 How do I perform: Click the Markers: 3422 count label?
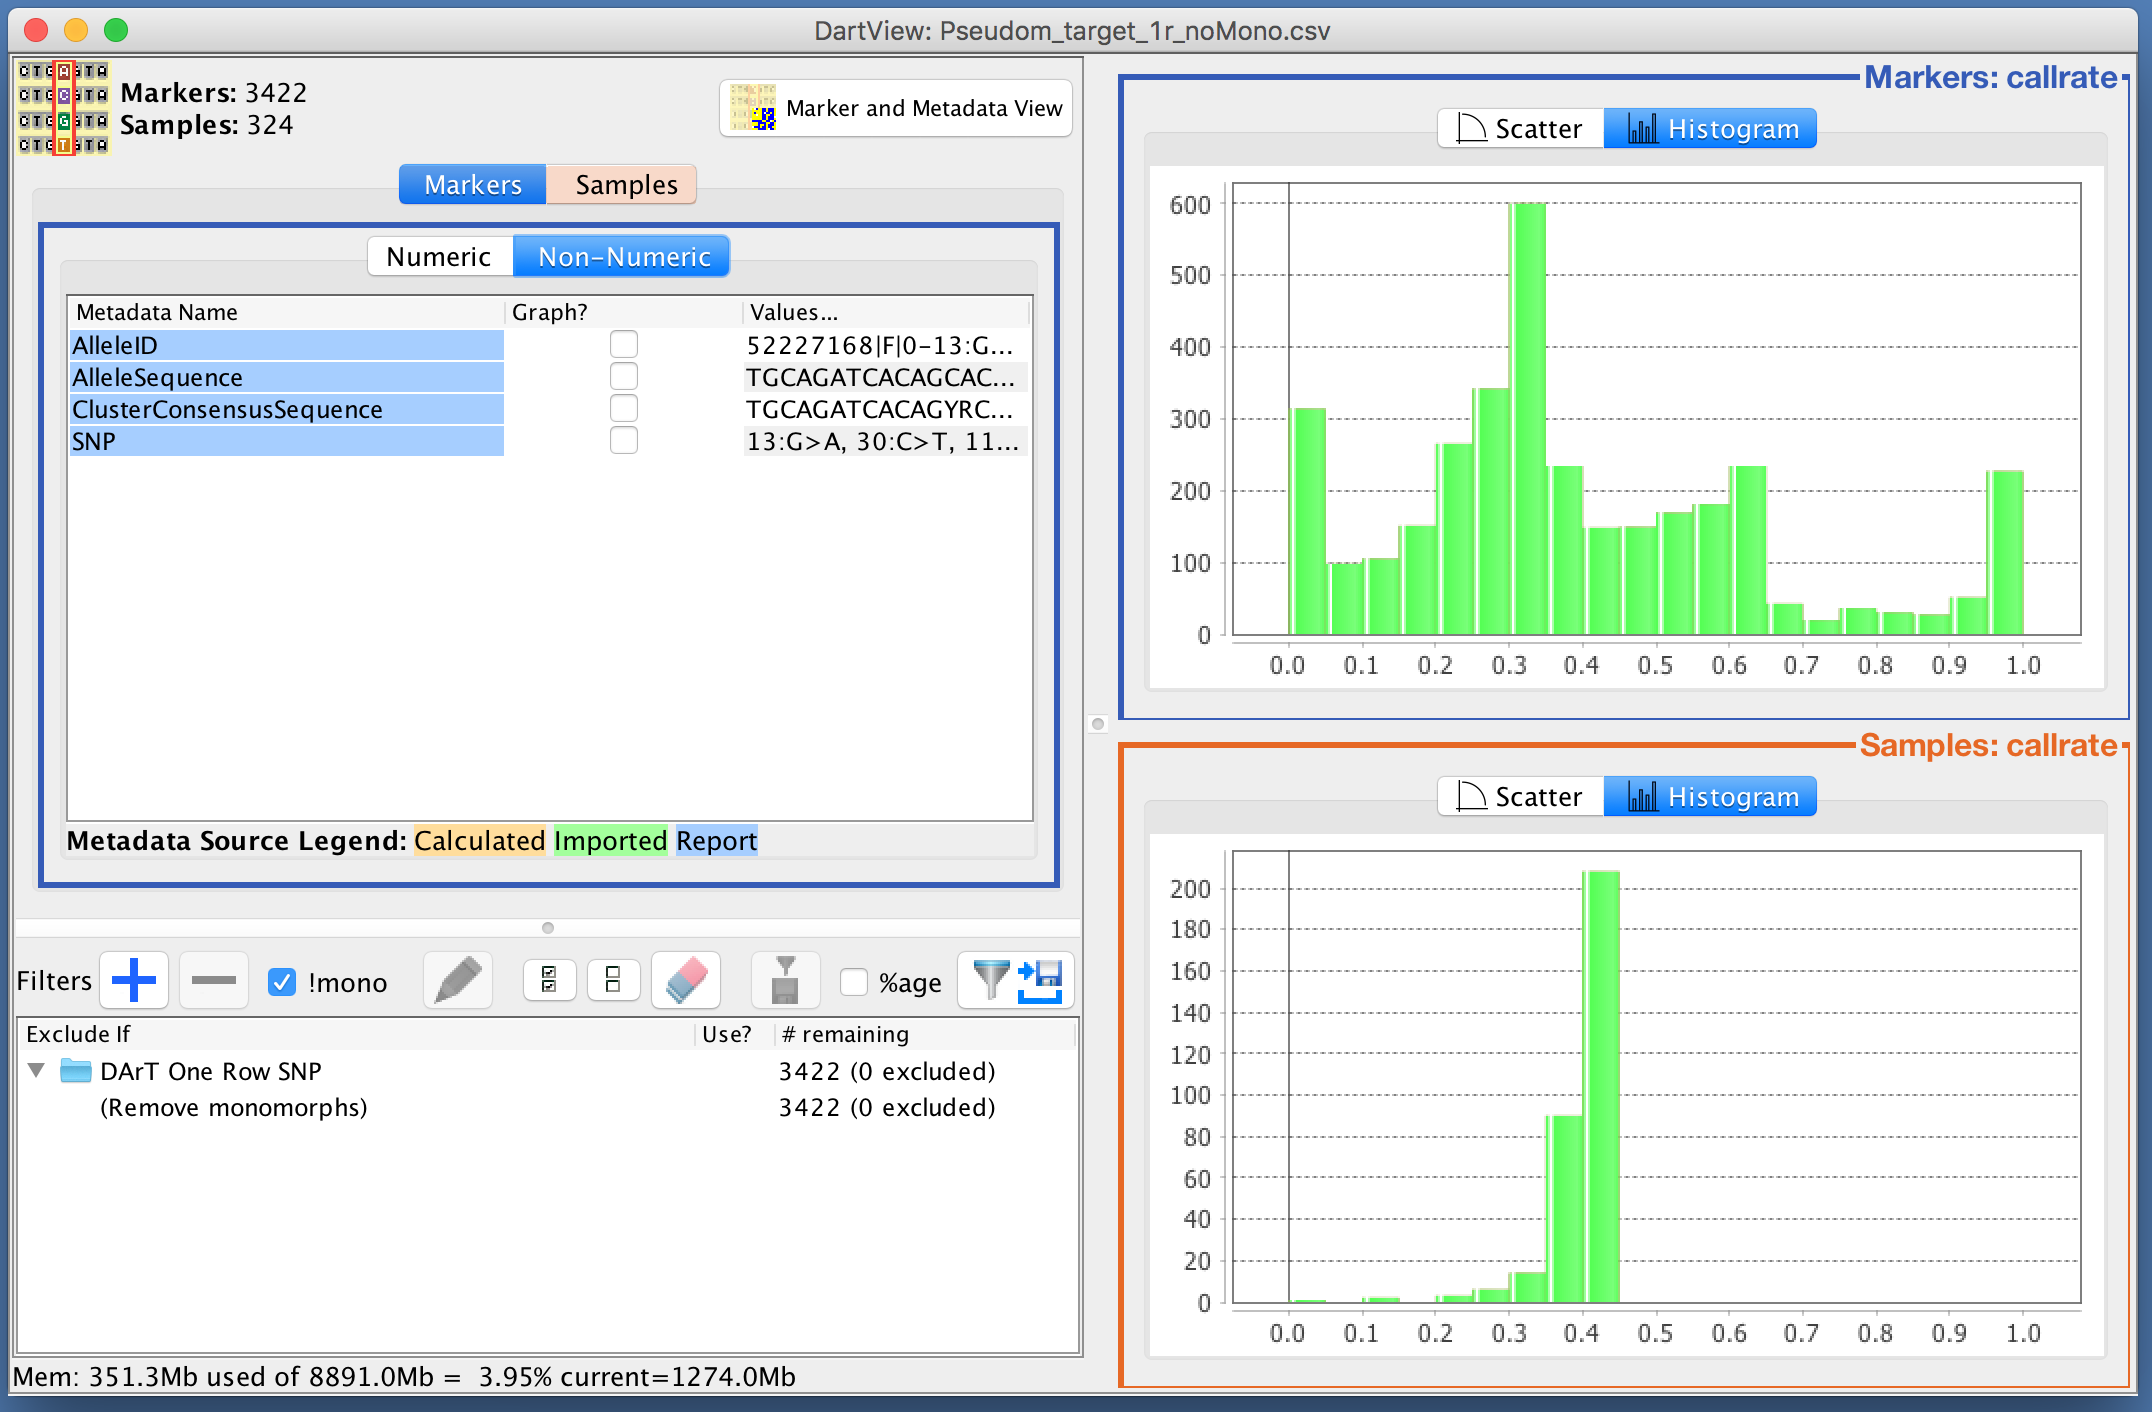213,93
